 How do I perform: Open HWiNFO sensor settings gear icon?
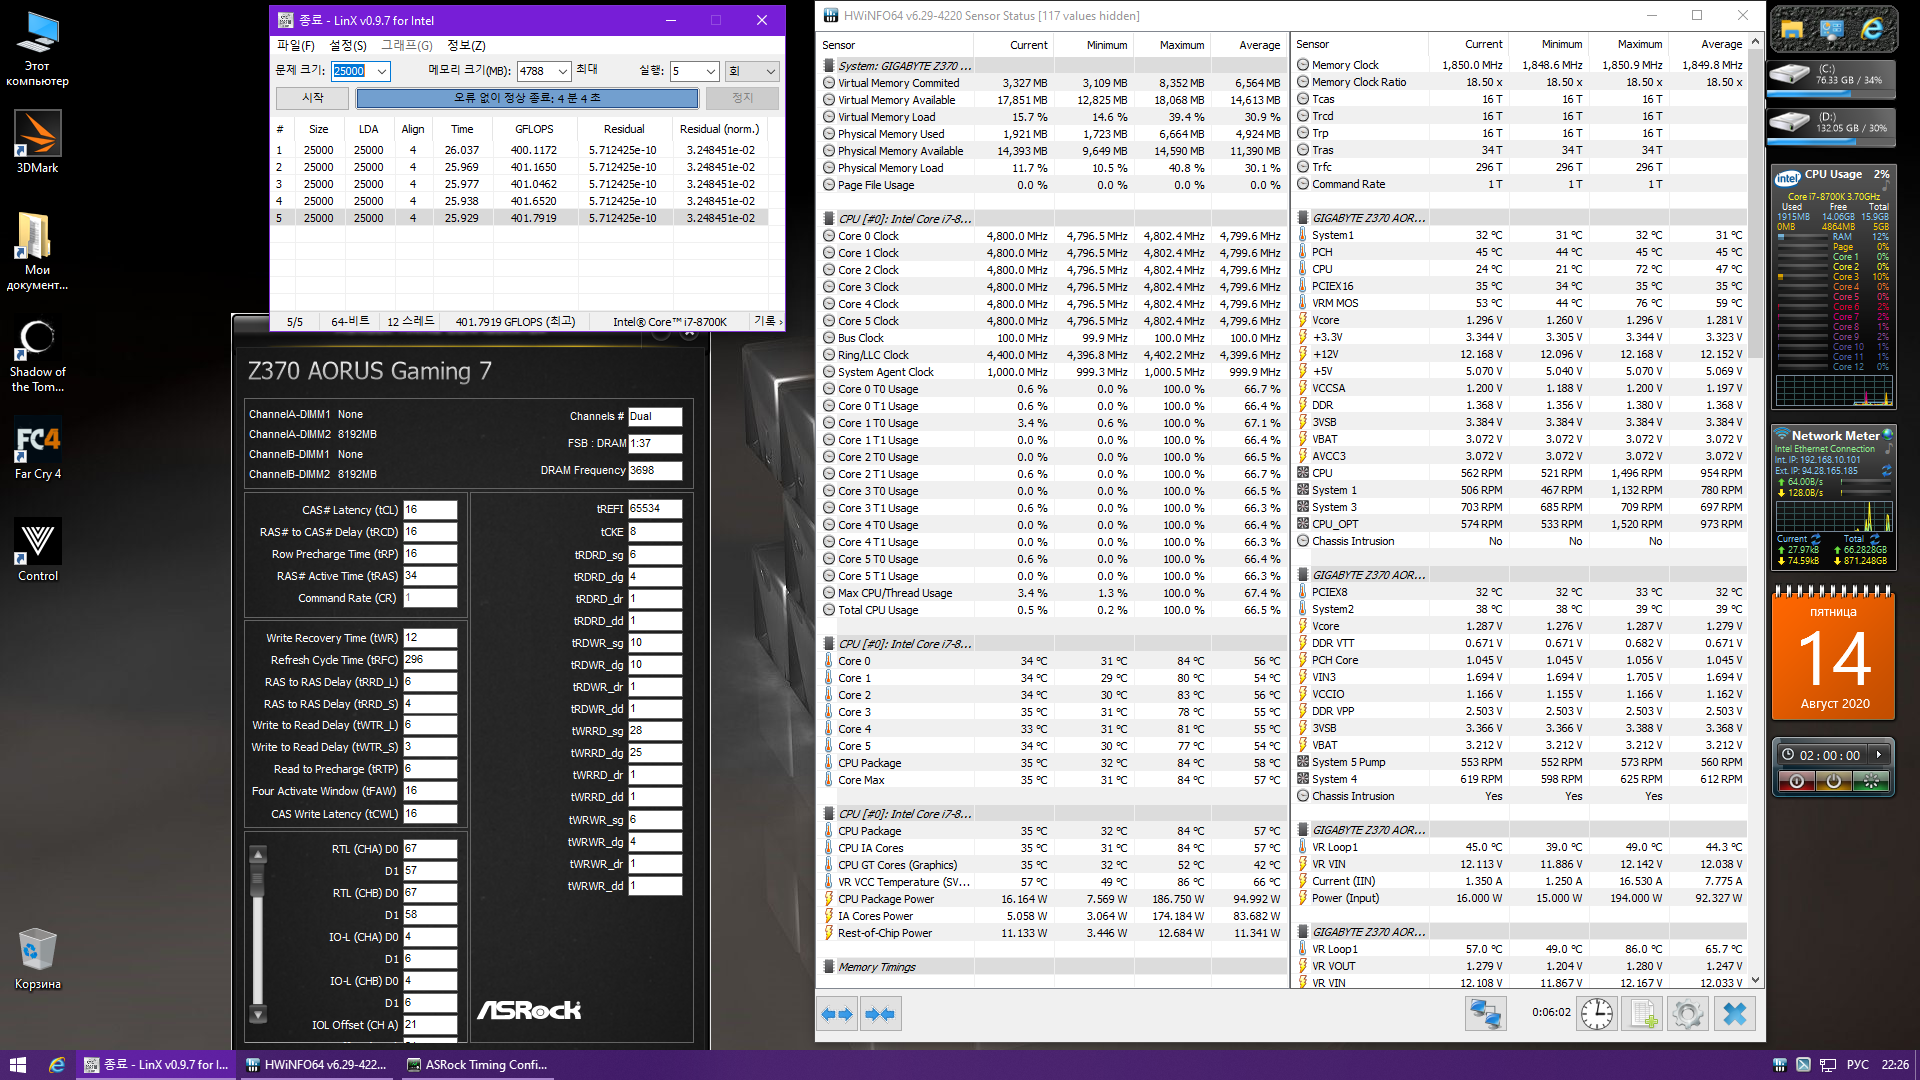(x=1688, y=1014)
